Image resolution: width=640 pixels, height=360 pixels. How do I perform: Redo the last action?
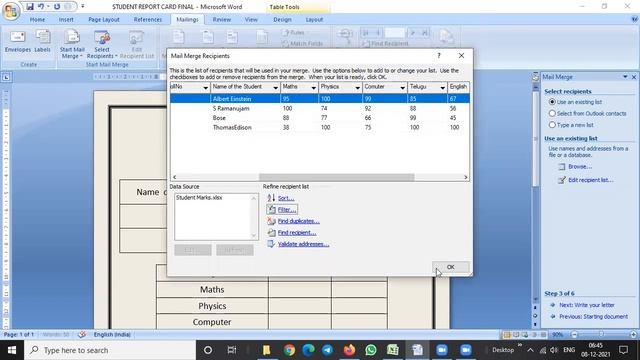coord(57,7)
